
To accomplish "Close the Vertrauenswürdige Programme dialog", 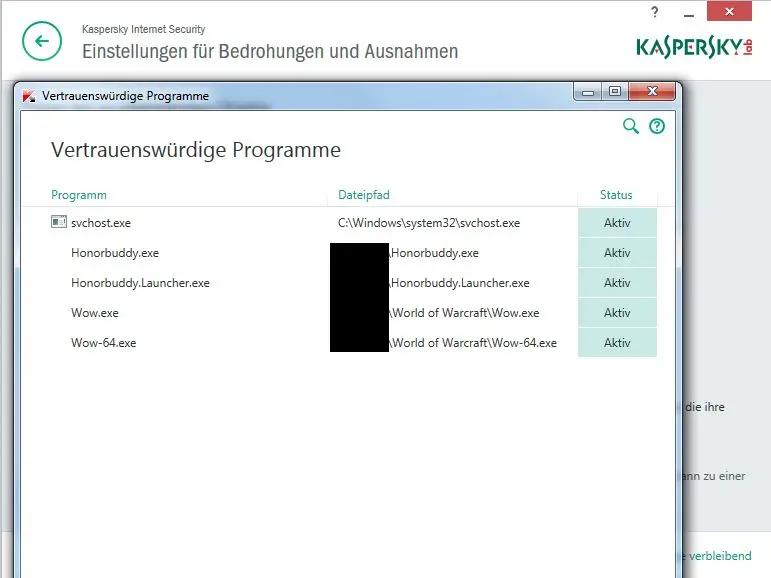I will pos(652,91).
